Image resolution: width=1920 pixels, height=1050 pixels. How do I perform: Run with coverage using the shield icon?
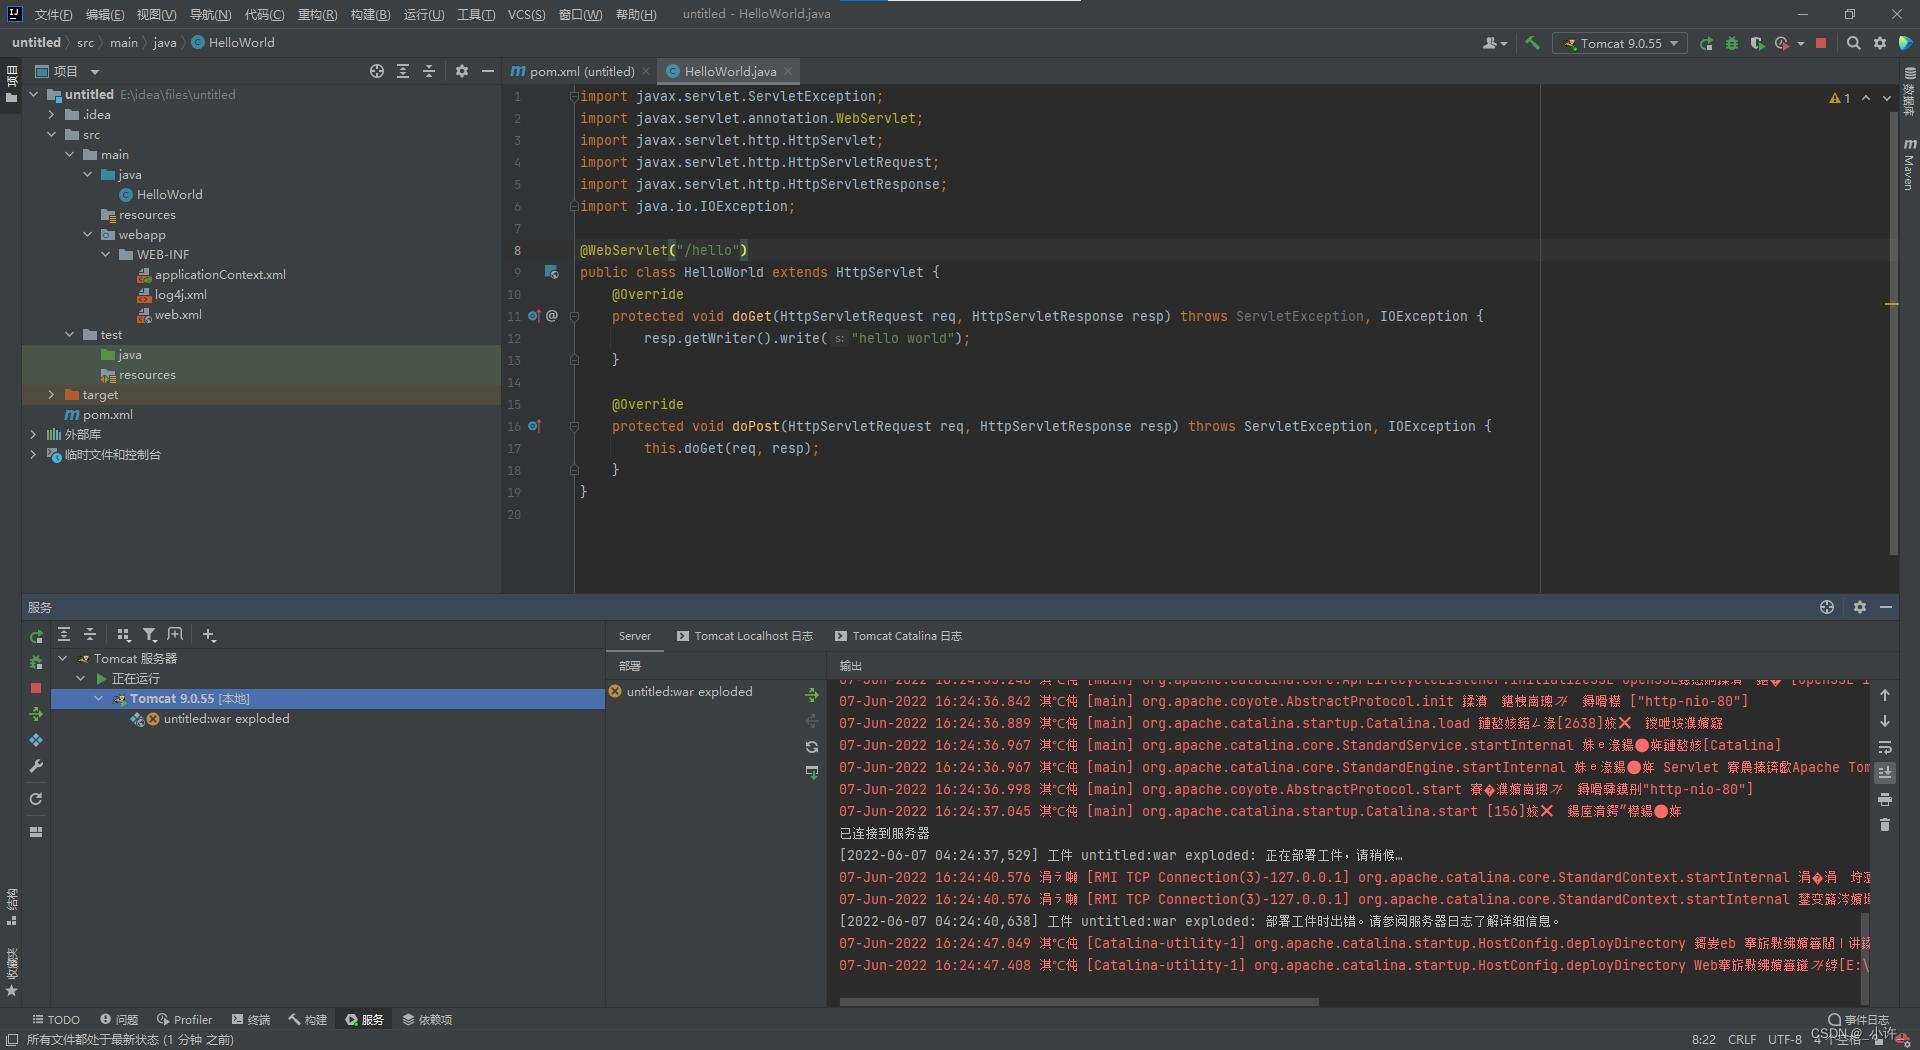point(1757,43)
